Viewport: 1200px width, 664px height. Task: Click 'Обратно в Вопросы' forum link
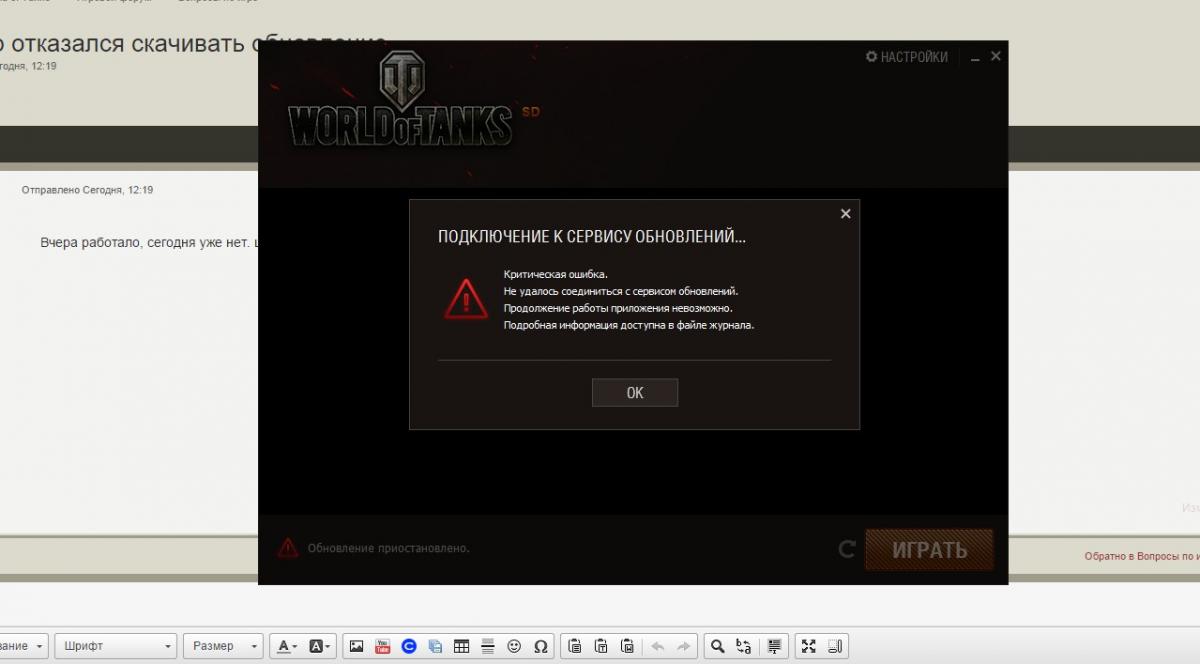pos(1142,556)
